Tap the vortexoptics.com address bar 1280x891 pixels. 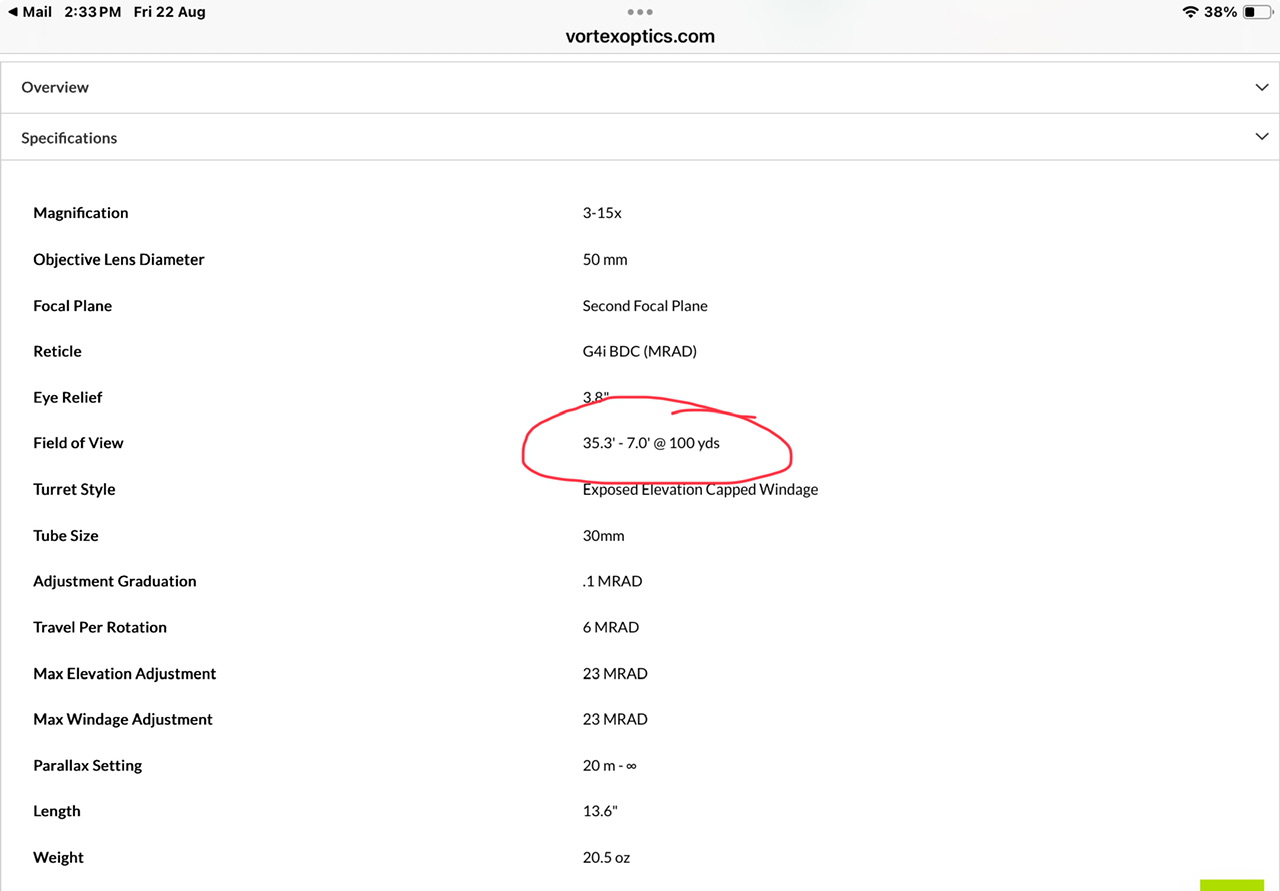pos(640,37)
